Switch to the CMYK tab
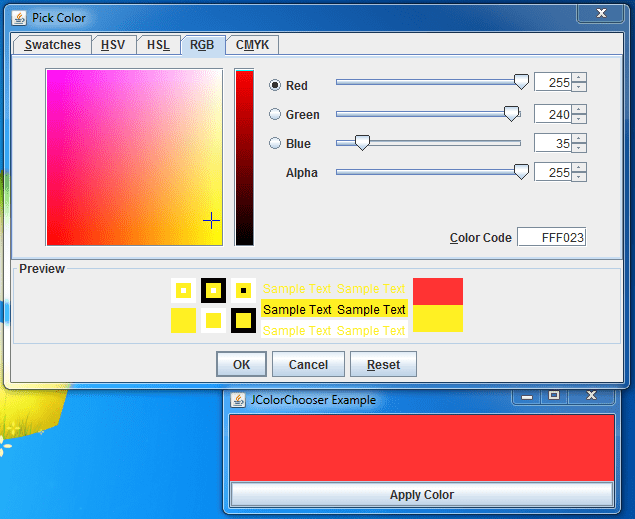Screen dimensions: 635x519 pyautogui.click(x=252, y=45)
